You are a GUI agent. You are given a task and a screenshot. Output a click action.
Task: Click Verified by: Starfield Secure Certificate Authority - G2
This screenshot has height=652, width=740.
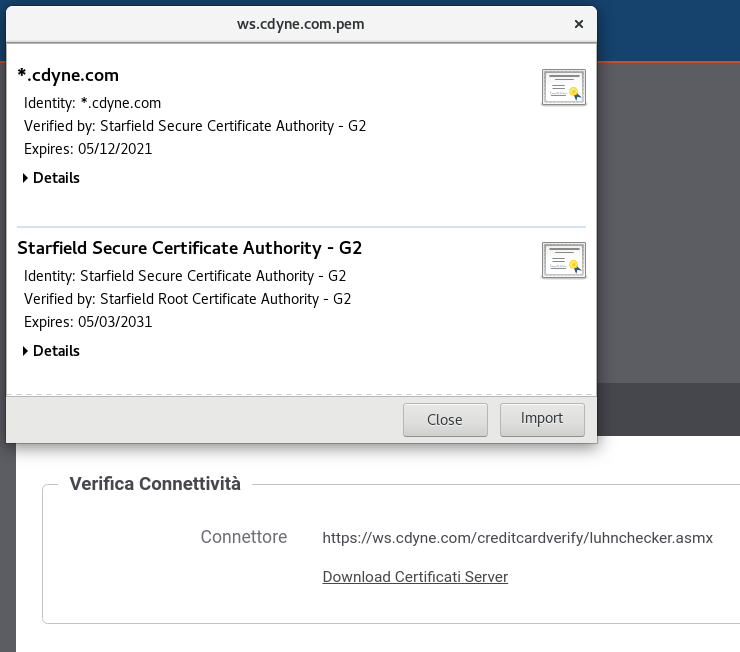click(195, 126)
